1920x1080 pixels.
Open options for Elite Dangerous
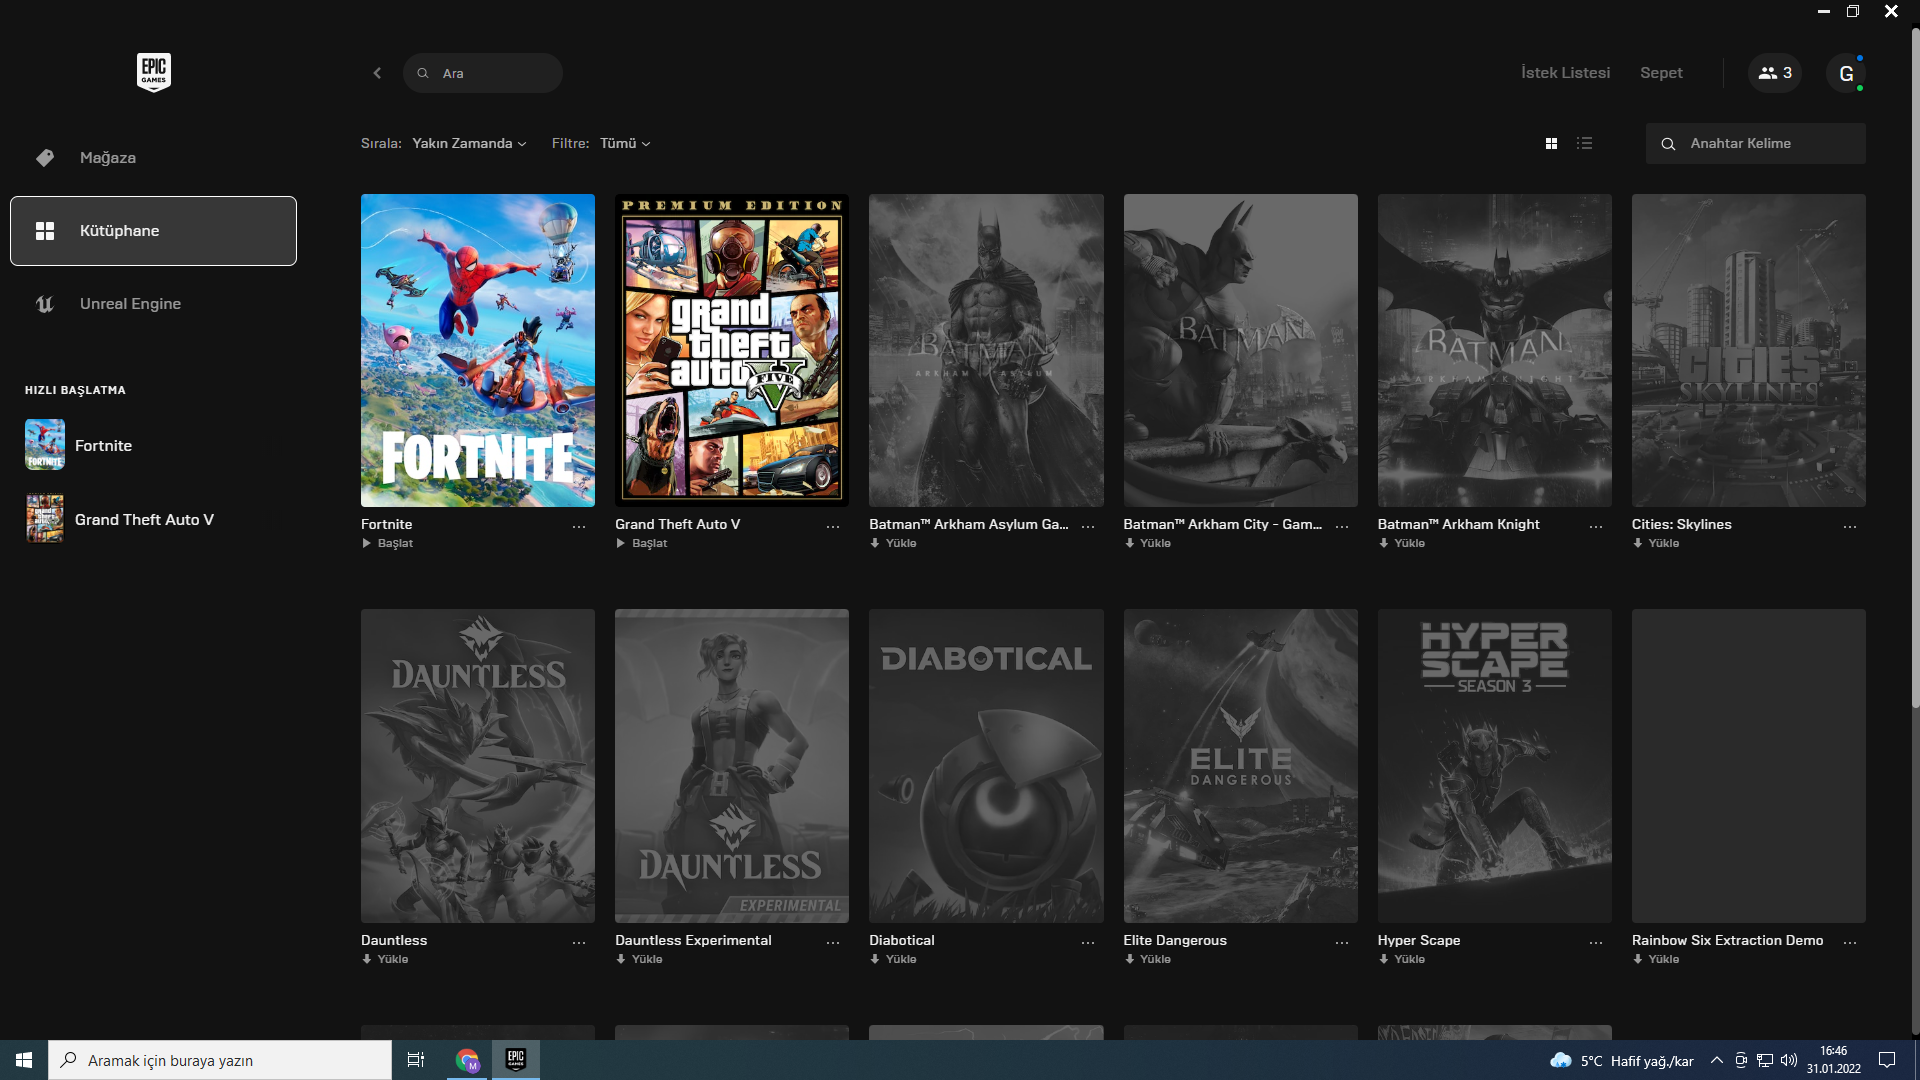click(x=1342, y=942)
